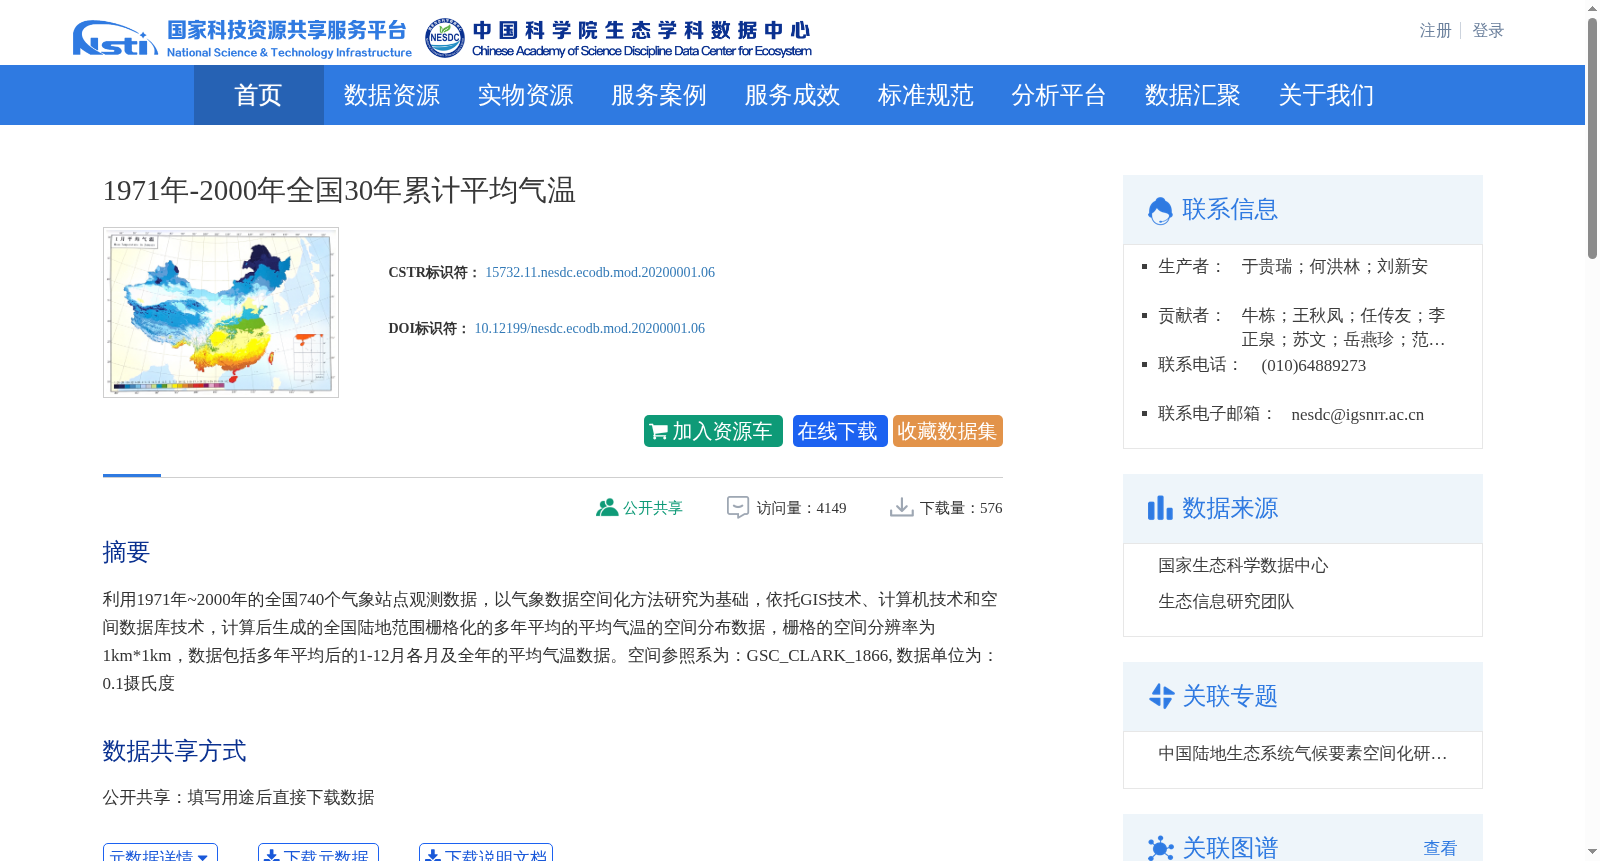The image size is (1600, 861).
Task: Click the 下载量 download icon
Action: tap(902, 507)
